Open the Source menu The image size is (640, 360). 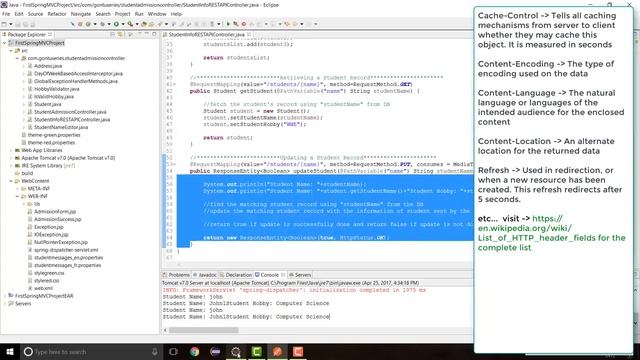(x=35, y=14)
